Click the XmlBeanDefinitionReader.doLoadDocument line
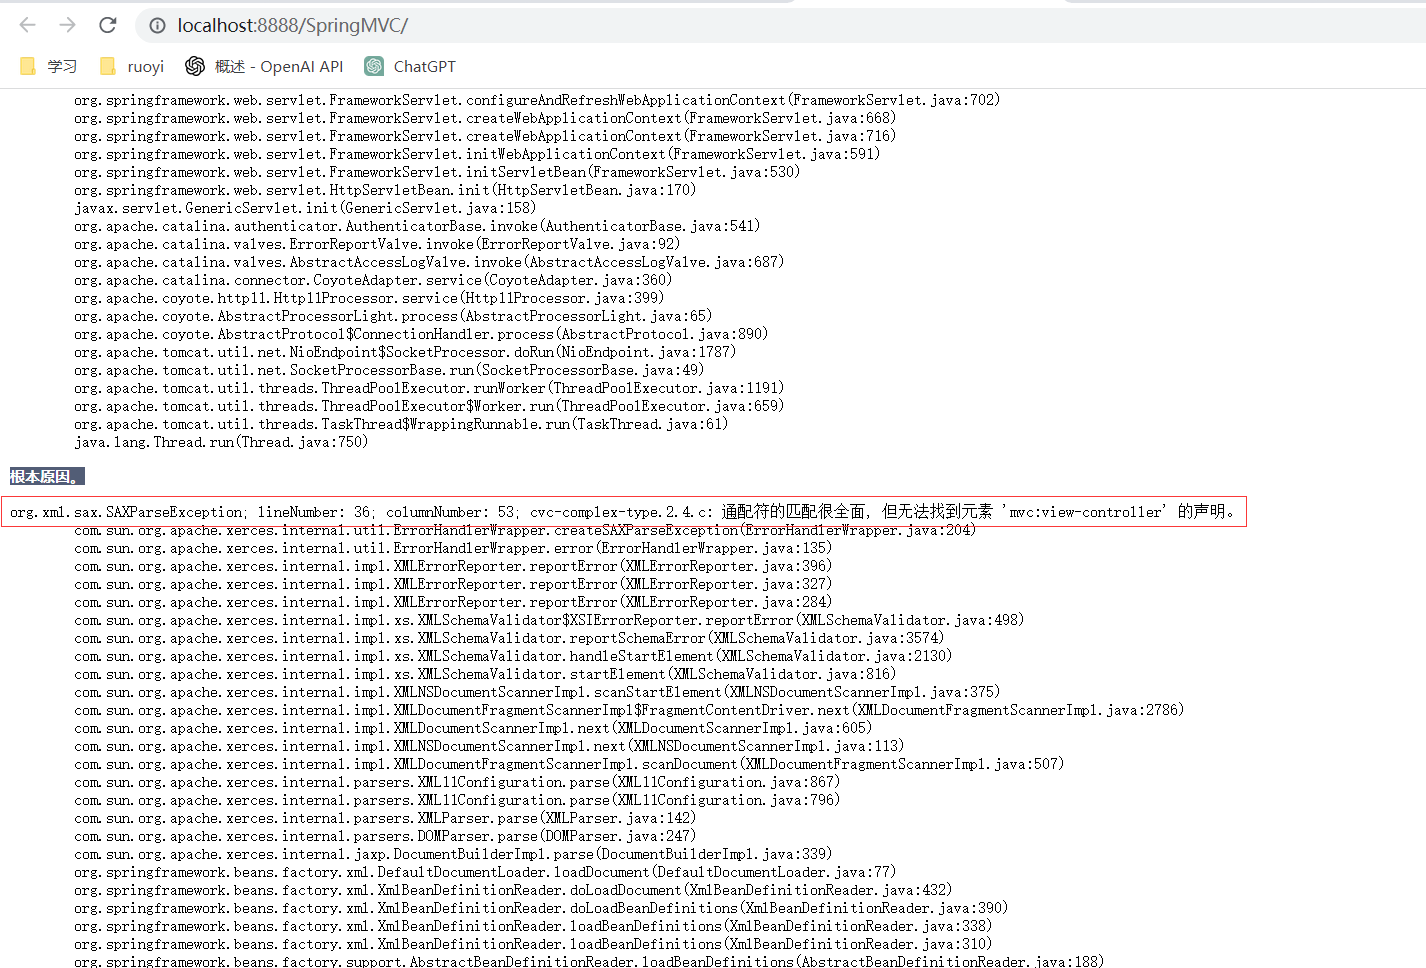This screenshot has width=1426, height=968. click(x=513, y=890)
